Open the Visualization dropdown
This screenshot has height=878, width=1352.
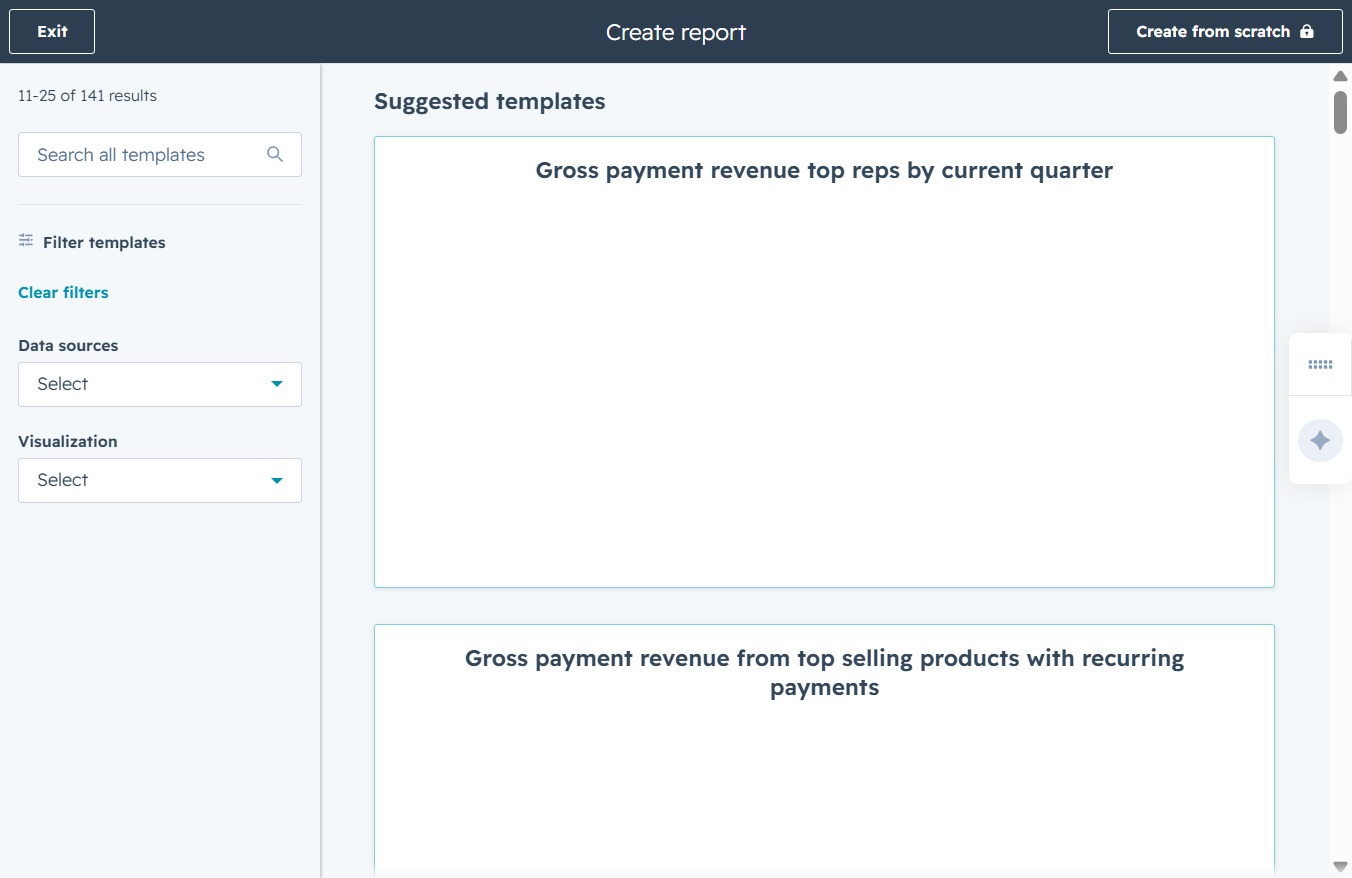click(x=160, y=480)
